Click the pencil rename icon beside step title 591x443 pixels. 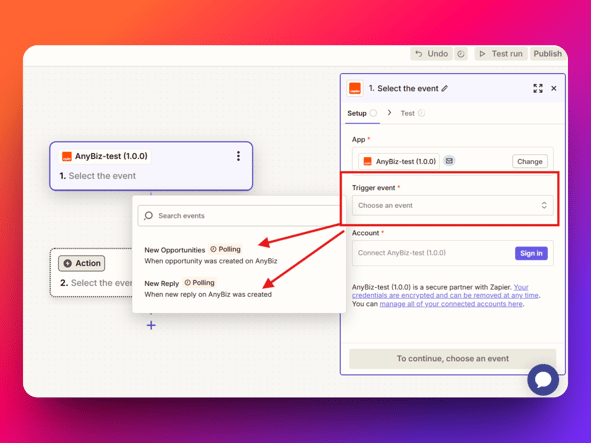[x=445, y=88]
